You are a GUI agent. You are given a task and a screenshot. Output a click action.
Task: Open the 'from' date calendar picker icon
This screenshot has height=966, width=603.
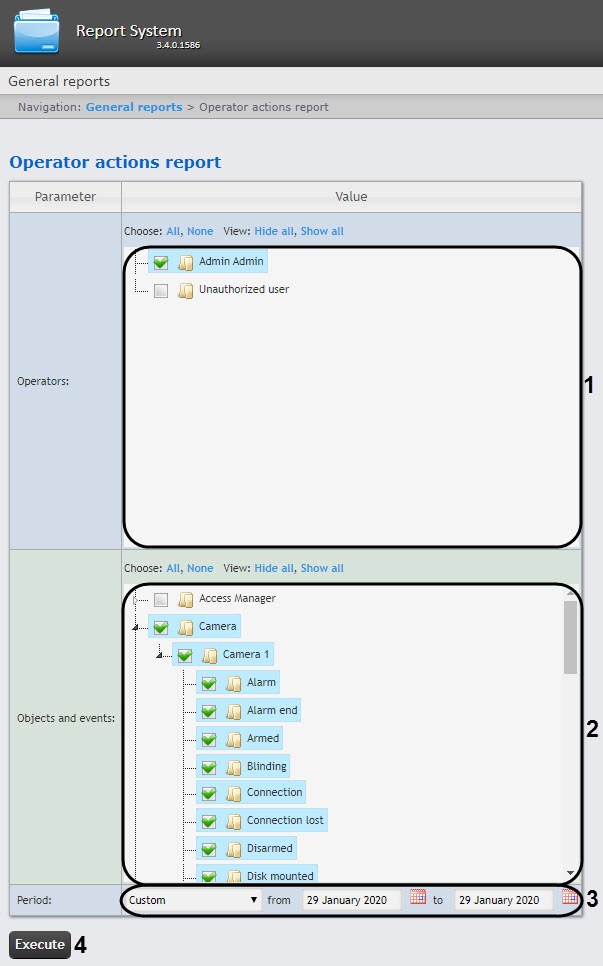click(x=418, y=898)
